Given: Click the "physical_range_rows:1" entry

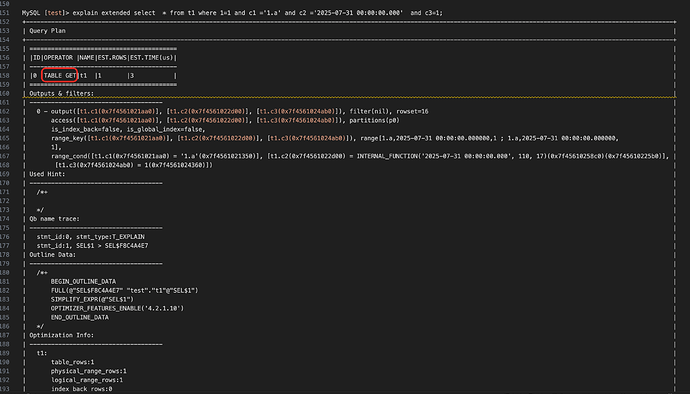Looking at the screenshot, I should [89, 371].
